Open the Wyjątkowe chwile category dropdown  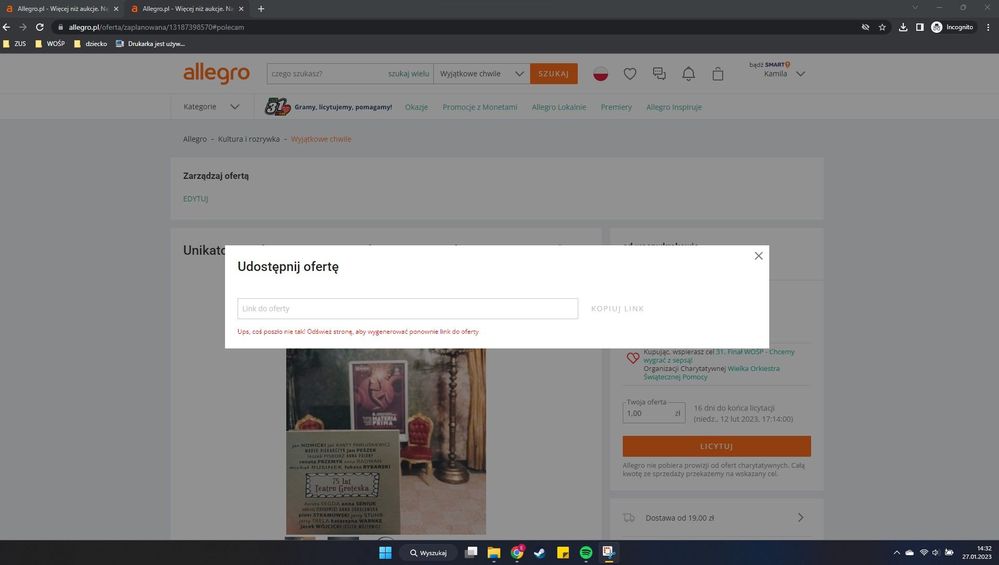pyautogui.click(x=482, y=74)
